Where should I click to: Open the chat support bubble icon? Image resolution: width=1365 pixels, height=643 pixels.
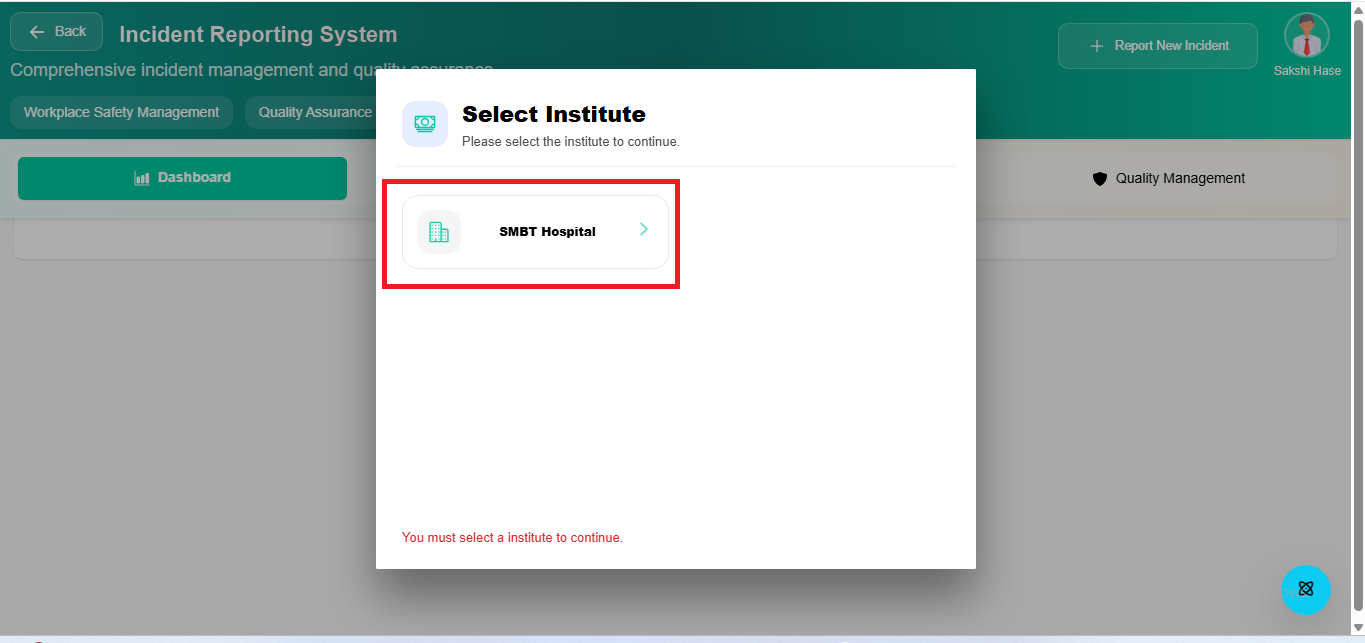click(1306, 590)
